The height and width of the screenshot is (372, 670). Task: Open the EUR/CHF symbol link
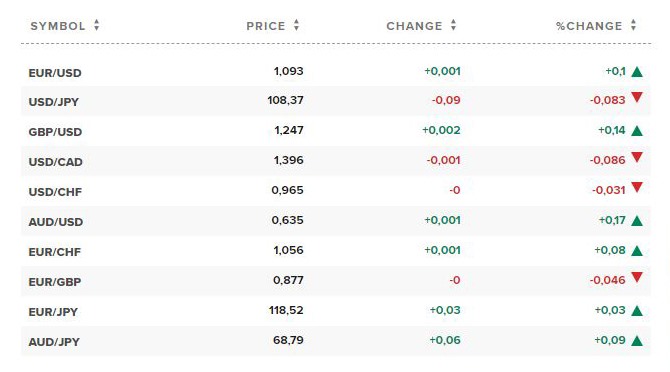(x=54, y=252)
